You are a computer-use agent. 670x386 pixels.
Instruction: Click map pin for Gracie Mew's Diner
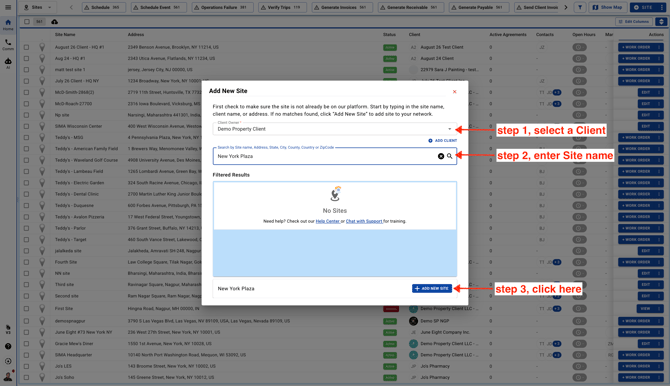(x=42, y=343)
